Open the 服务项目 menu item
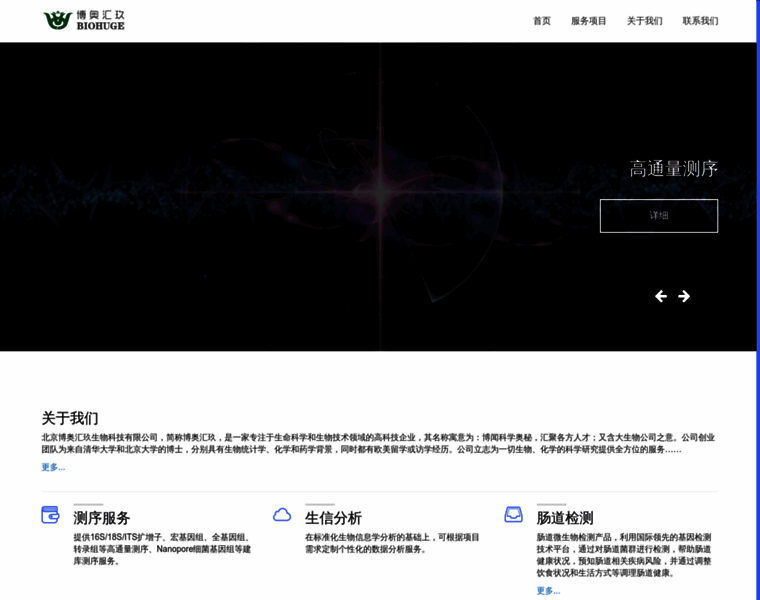 588,21
